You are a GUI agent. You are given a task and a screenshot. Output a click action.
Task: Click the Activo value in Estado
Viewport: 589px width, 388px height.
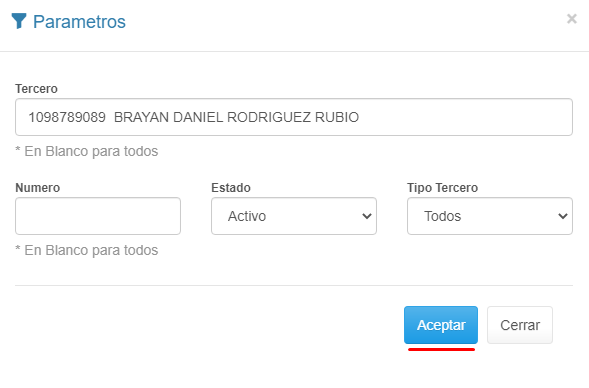[247, 216]
